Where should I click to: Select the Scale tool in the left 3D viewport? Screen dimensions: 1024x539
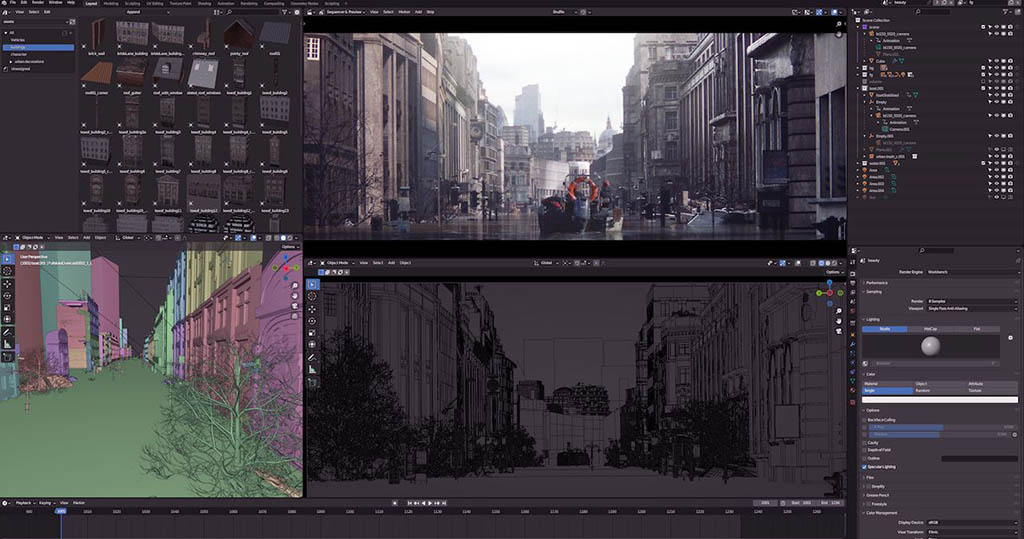point(7,307)
